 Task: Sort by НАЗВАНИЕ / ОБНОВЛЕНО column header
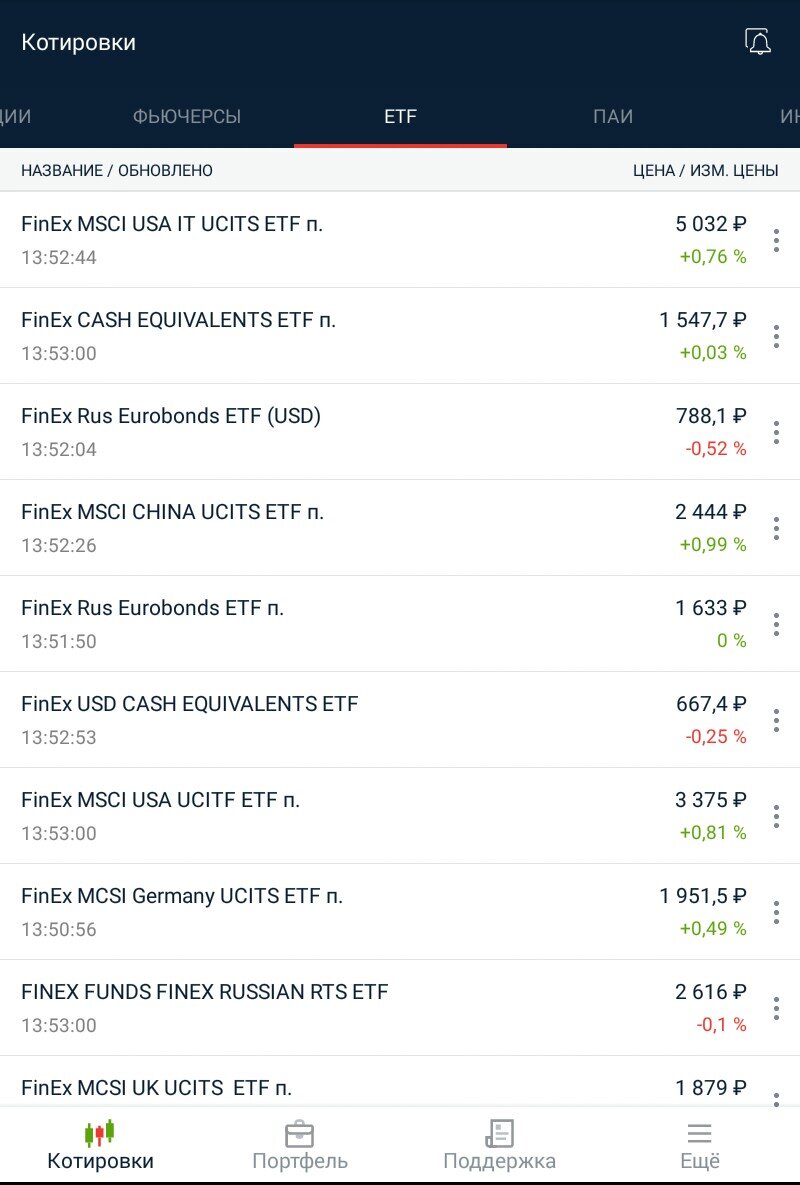tap(117, 171)
